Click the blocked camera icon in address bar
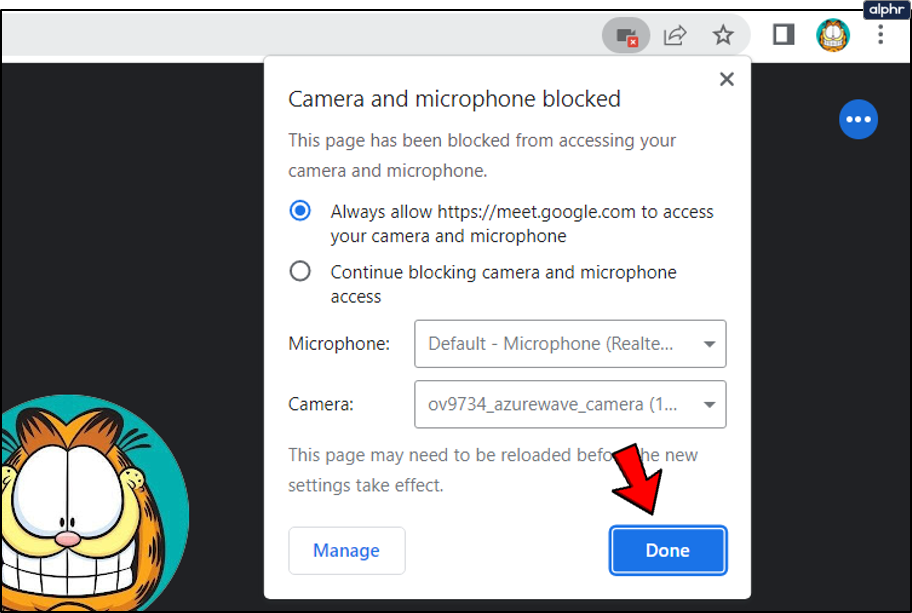 [x=626, y=35]
